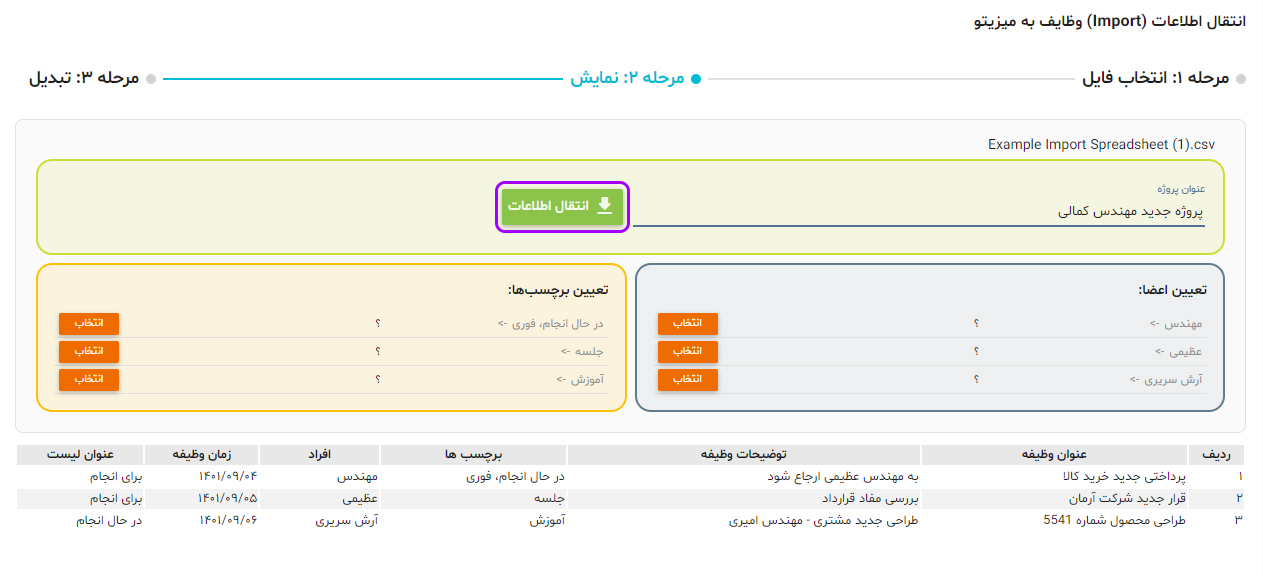
Task: Click the file name Example Import Spreadsheet (1).csv
Action: [x=1101, y=144]
